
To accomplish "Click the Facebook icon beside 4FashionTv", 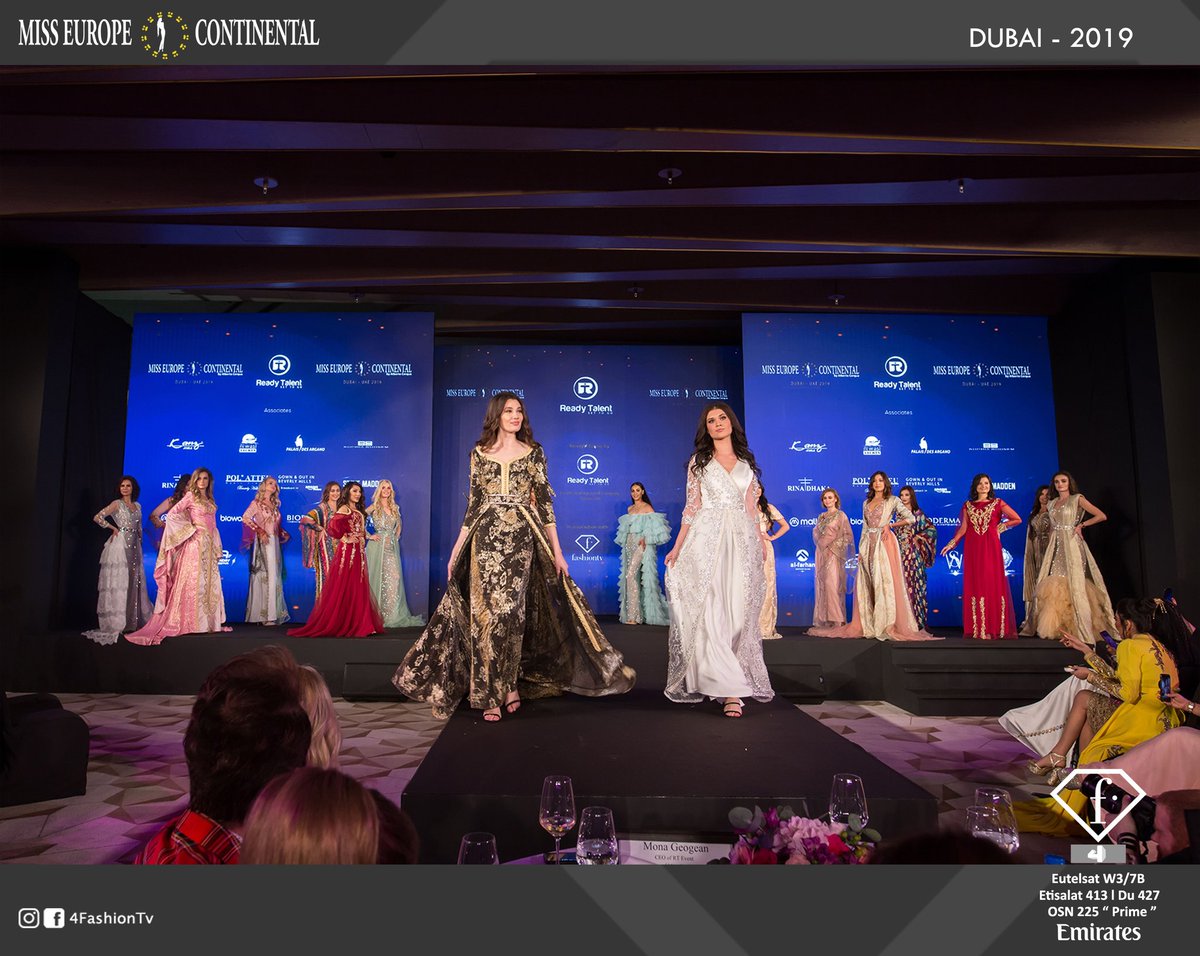I will pos(54,917).
